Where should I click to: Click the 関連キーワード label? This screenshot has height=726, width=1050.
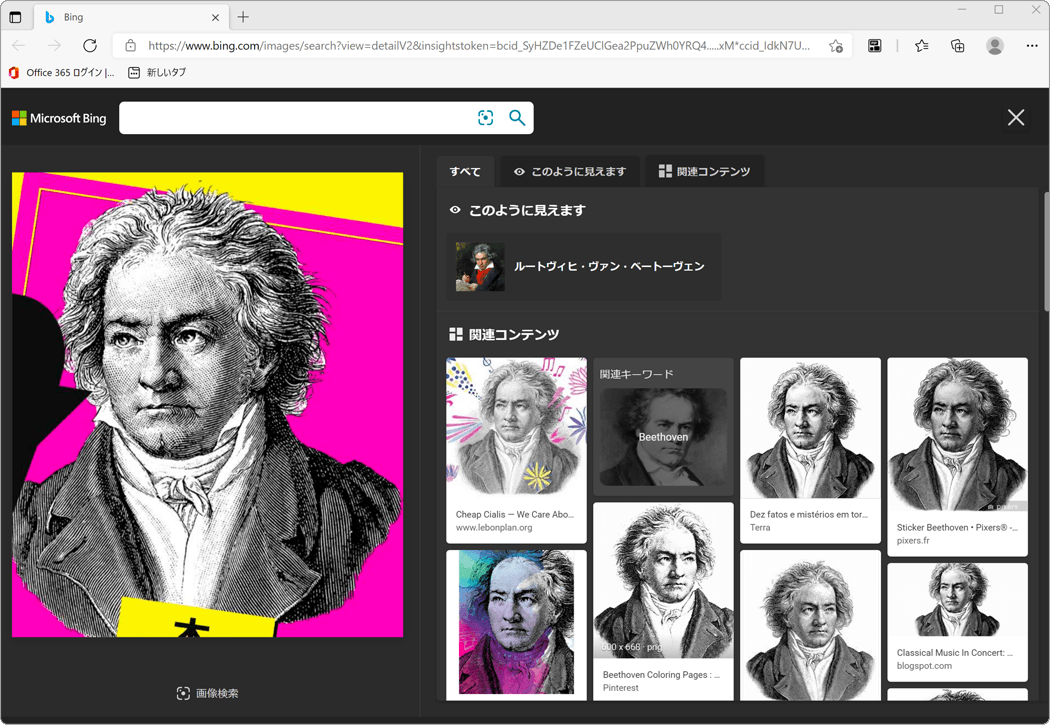tap(636, 374)
